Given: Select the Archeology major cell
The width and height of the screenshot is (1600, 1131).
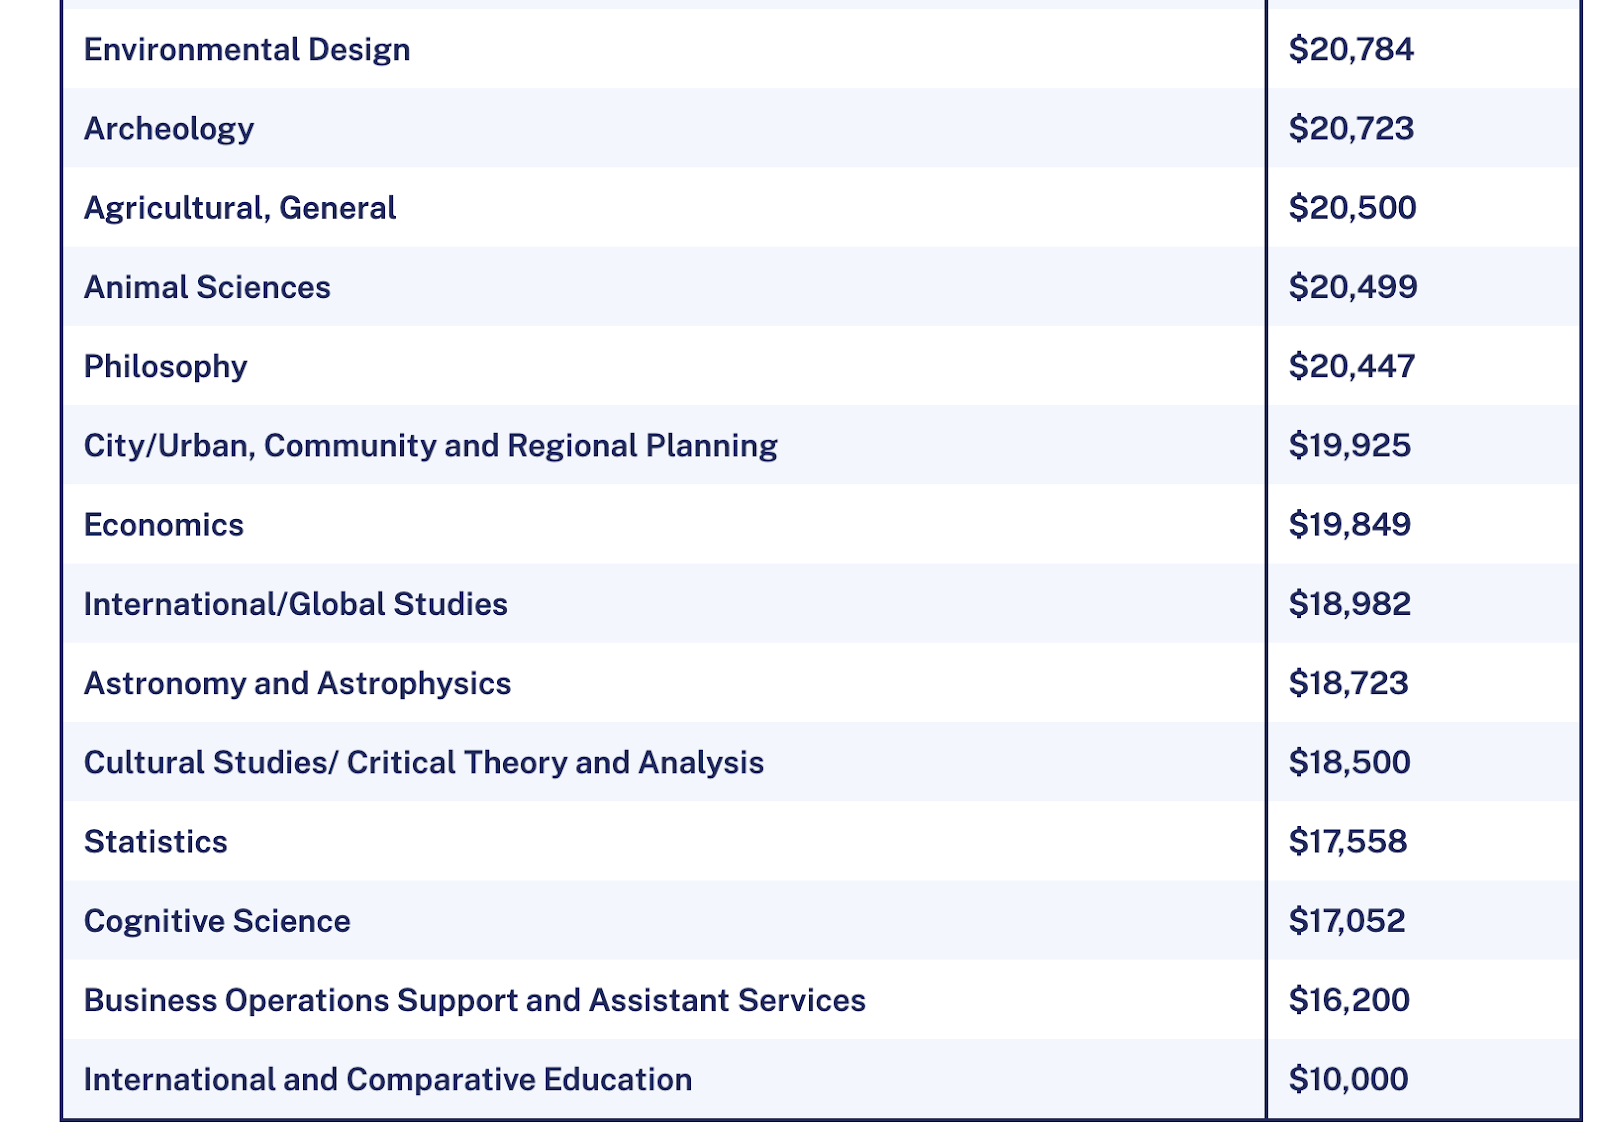Looking at the screenshot, I should pyautogui.click(x=169, y=129).
